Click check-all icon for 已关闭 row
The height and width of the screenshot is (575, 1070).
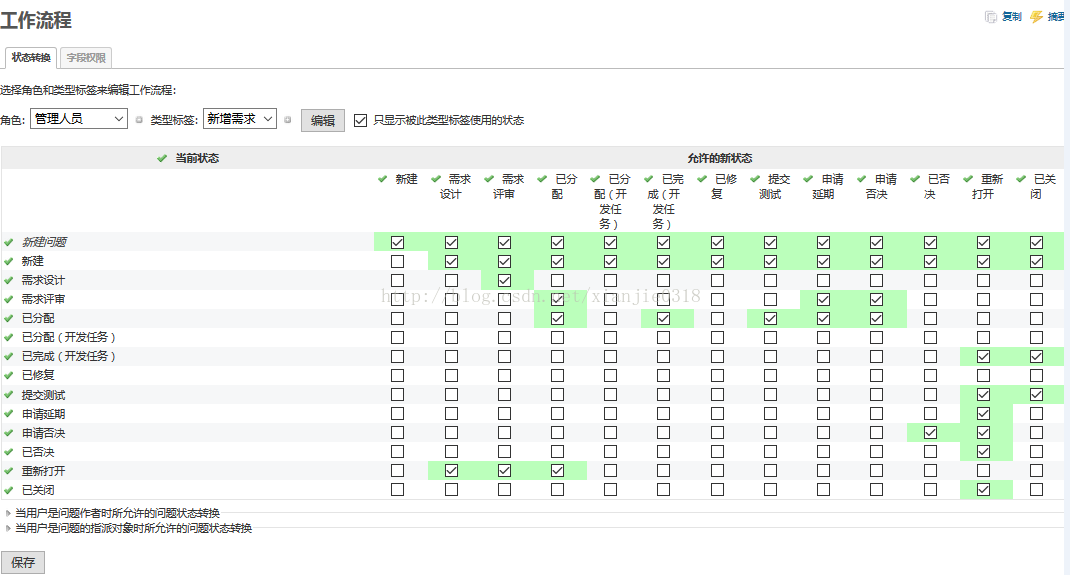[9, 490]
